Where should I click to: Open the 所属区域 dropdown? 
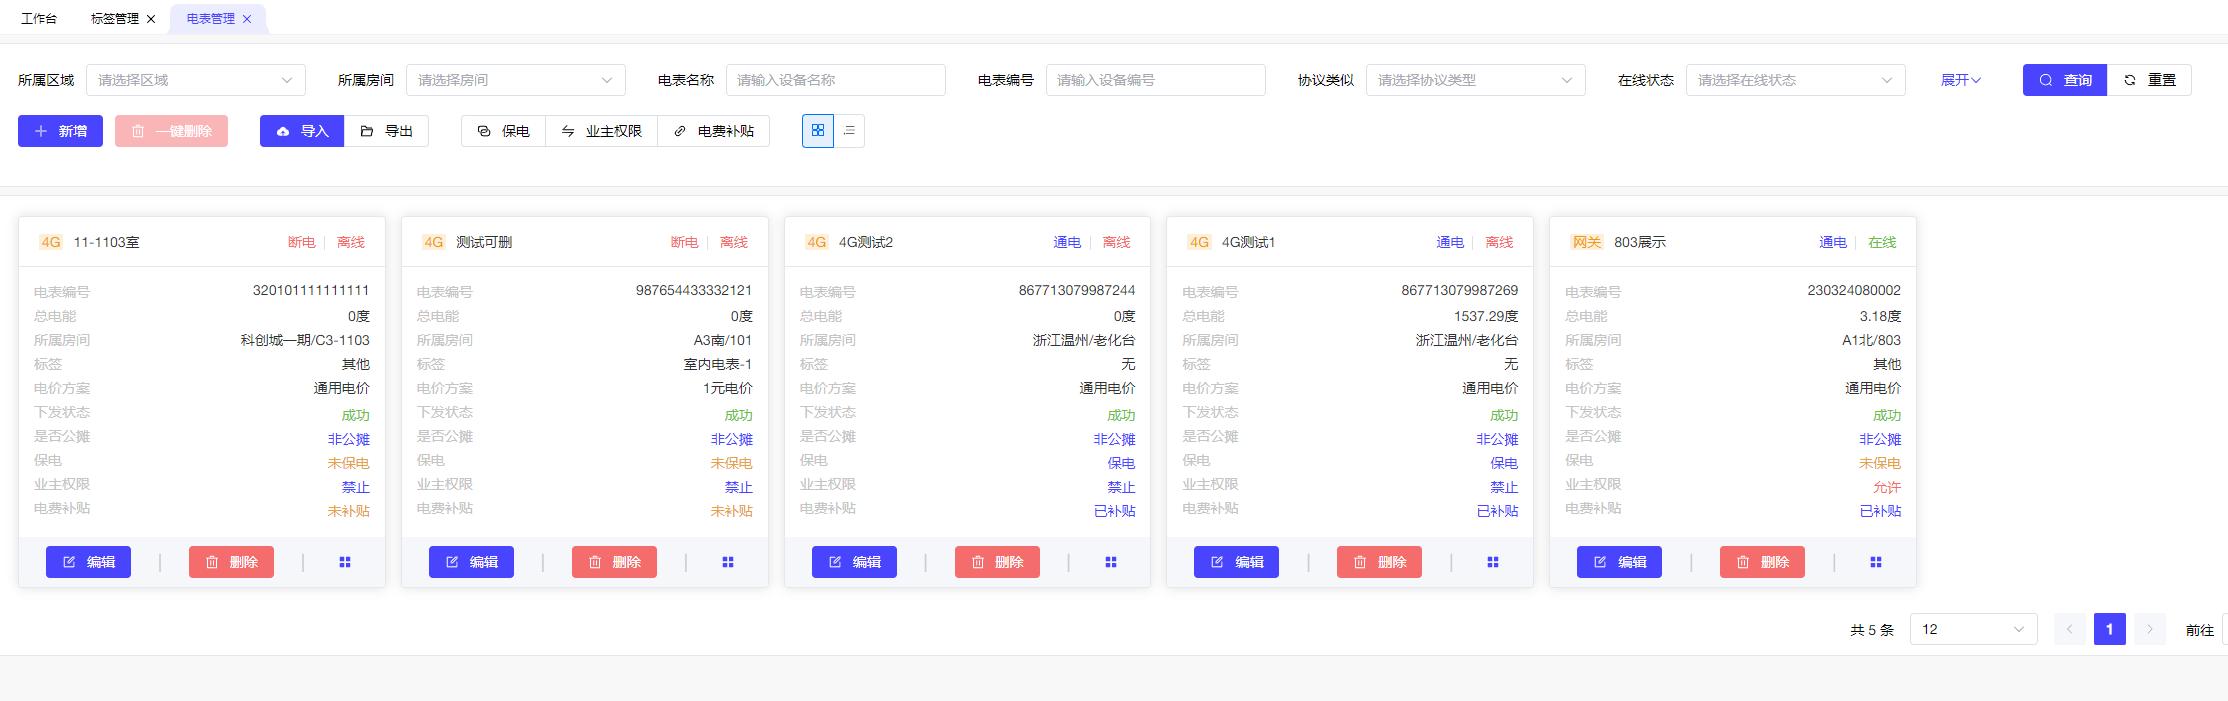pos(196,80)
